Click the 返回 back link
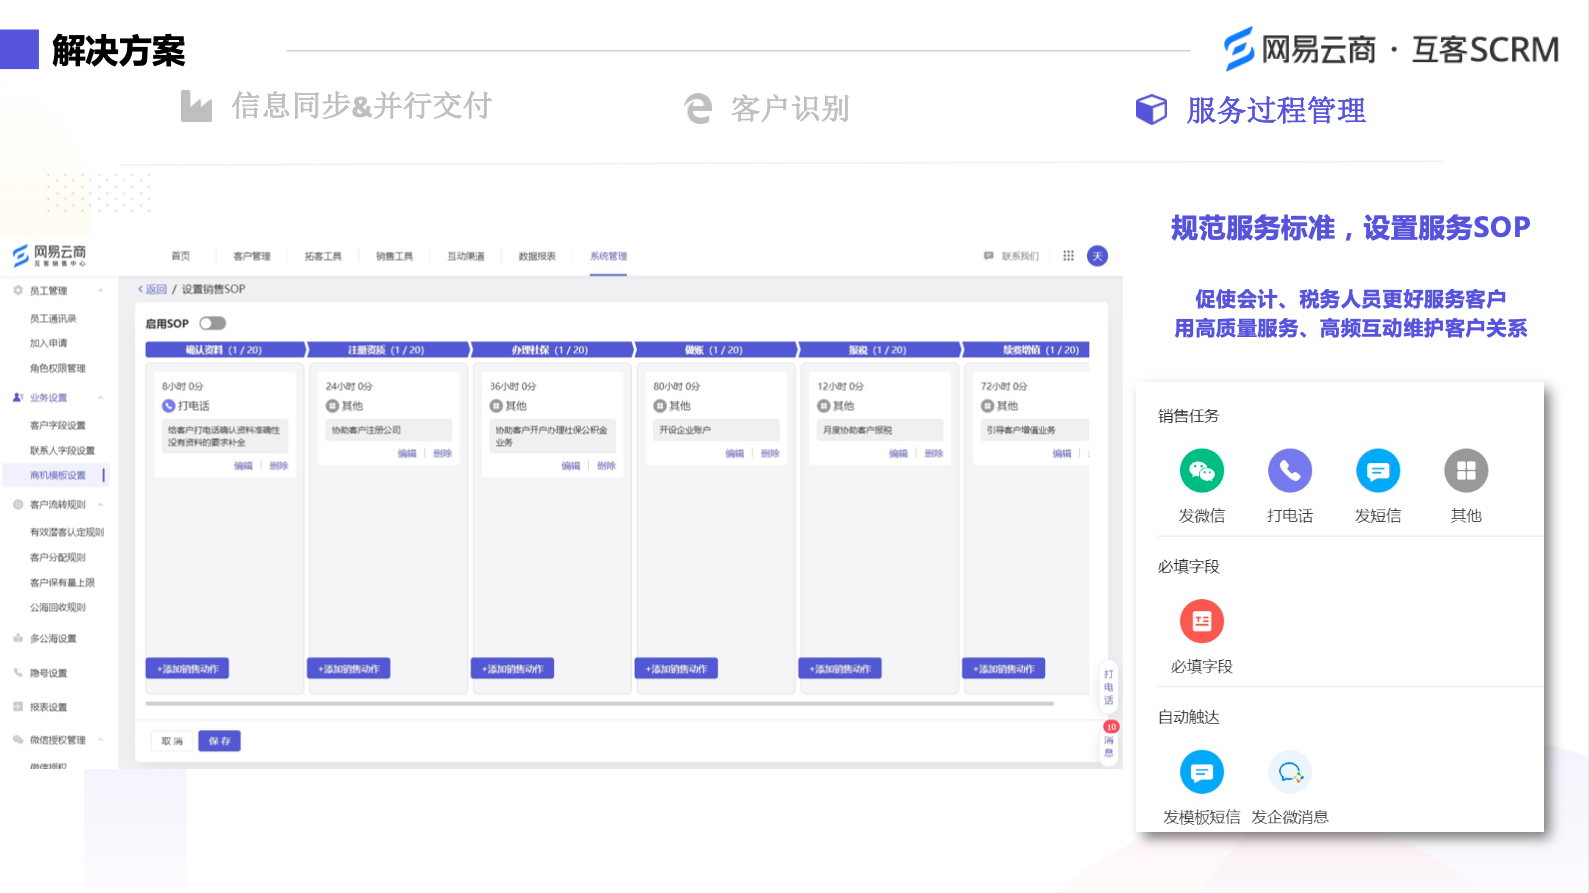The height and width of the screenshot is (893, 1589). (x=153, y=289)
